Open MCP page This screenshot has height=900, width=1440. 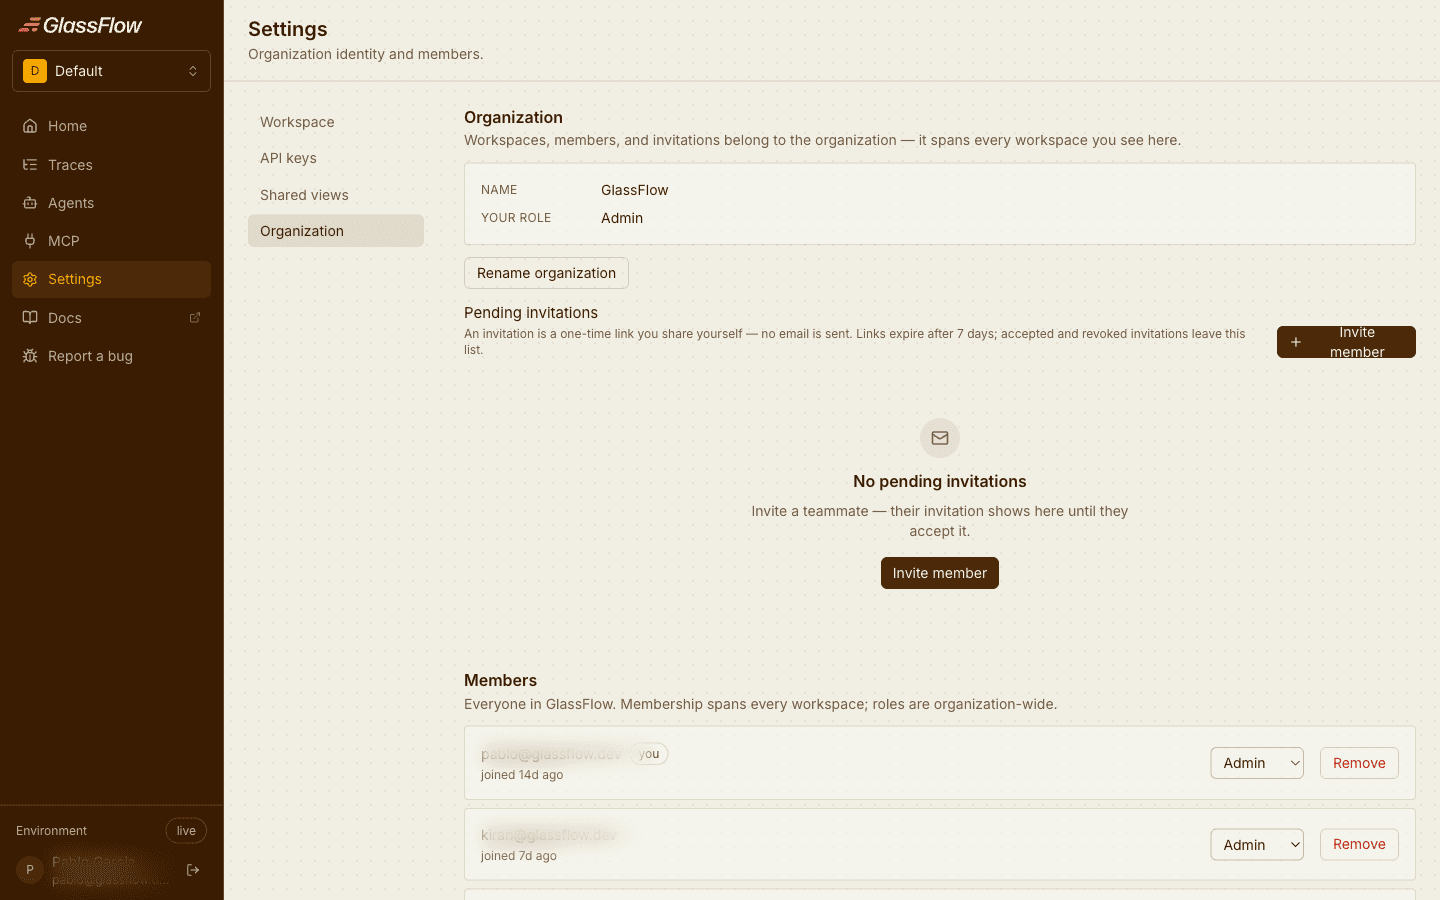coord(111,241)
